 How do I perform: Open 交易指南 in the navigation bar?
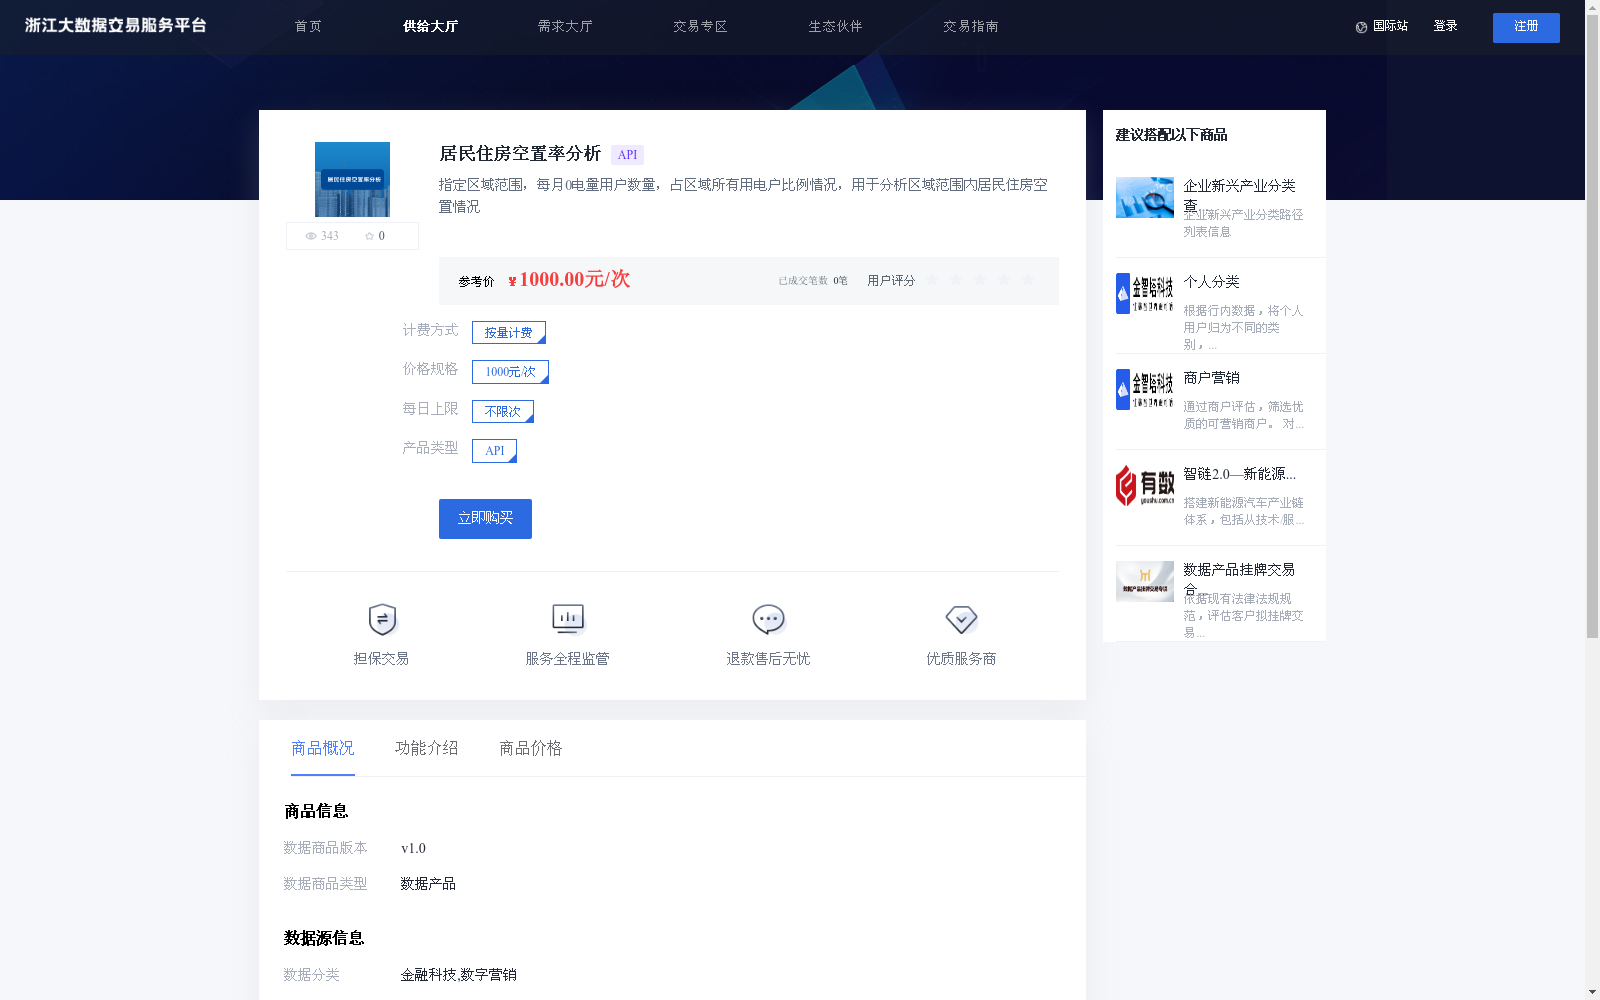coord(970,26)
